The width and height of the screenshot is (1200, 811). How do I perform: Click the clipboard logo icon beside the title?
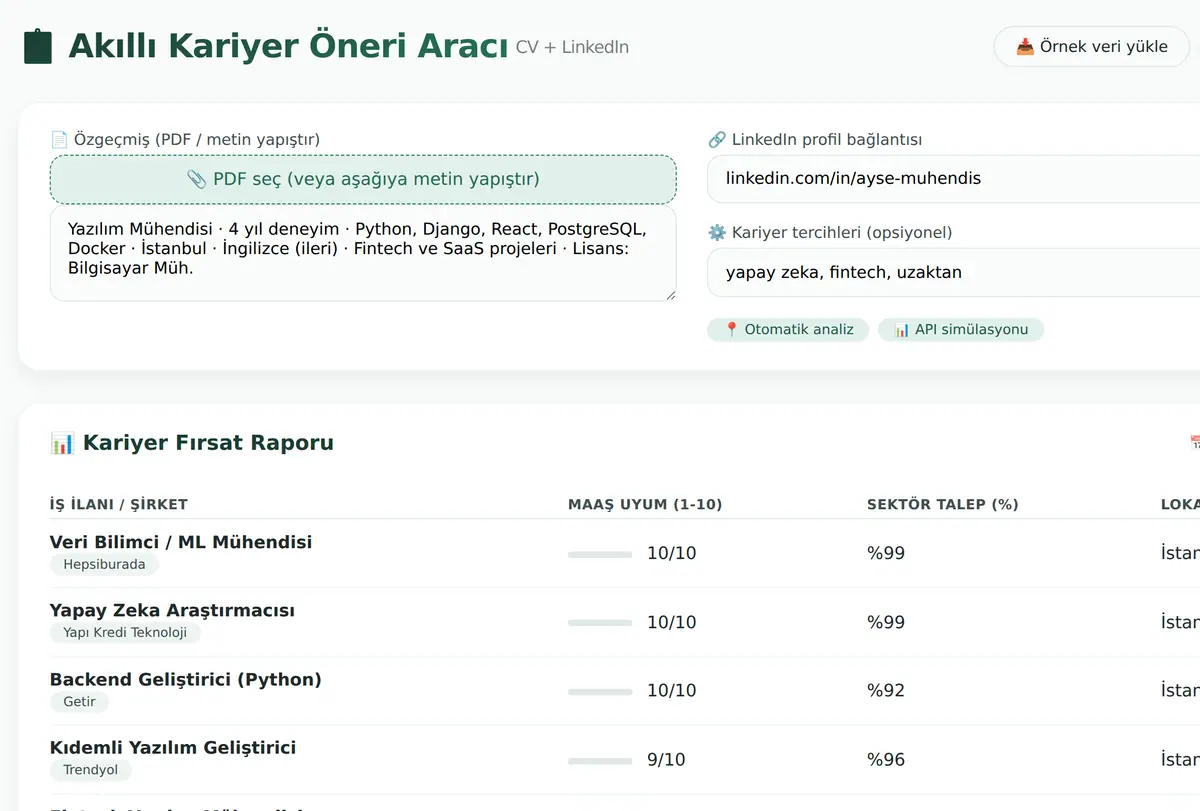point(37,46)
